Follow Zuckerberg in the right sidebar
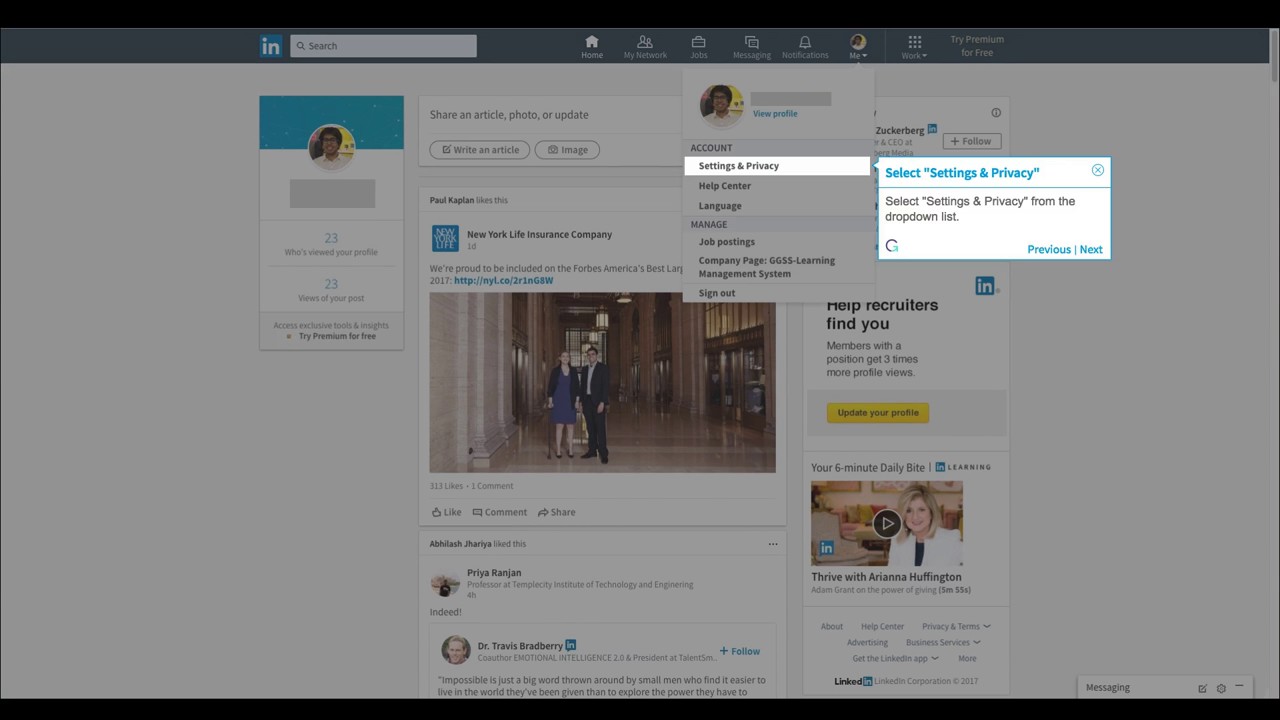 tap(971, 141)
